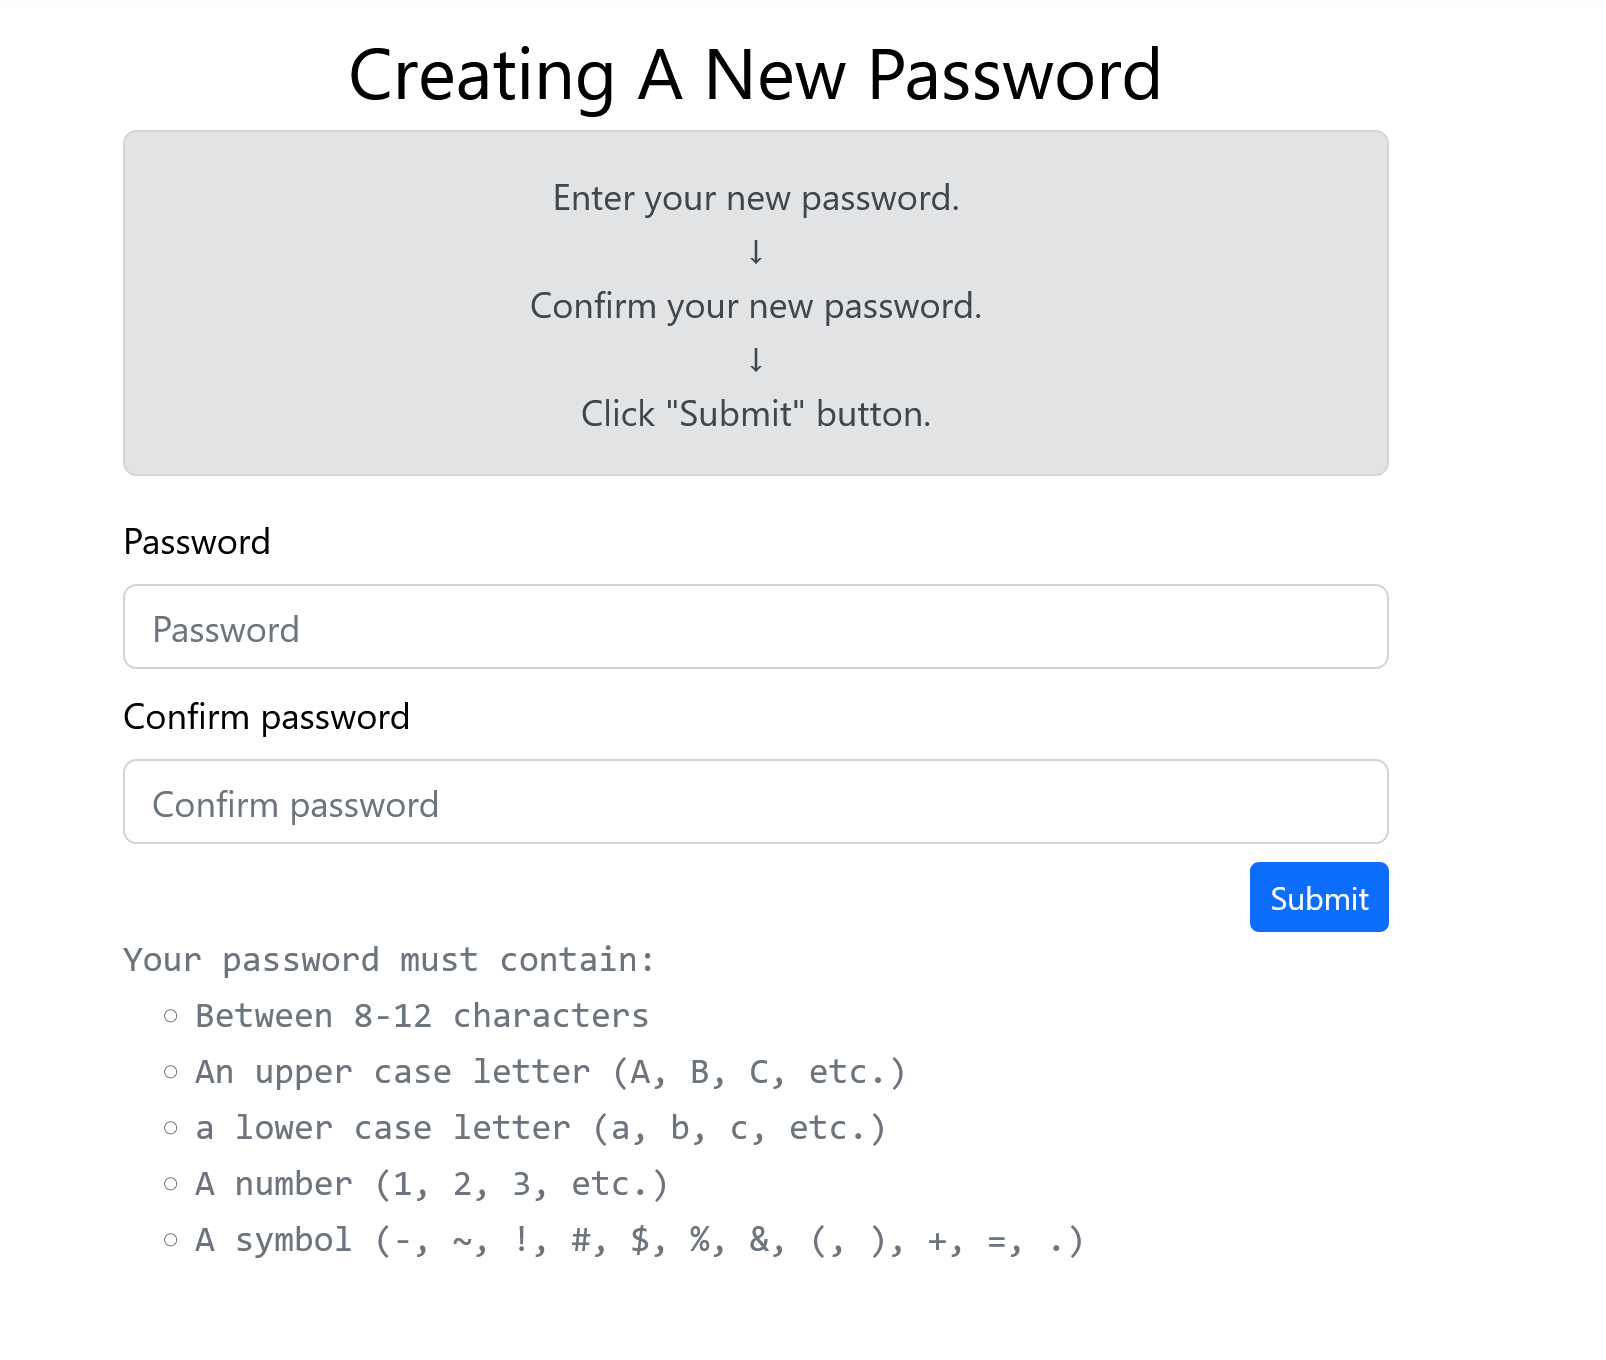The image size is (1606, 1360).
Task: Click the "Confirm password" field label
Action: (x=266, y=717)
